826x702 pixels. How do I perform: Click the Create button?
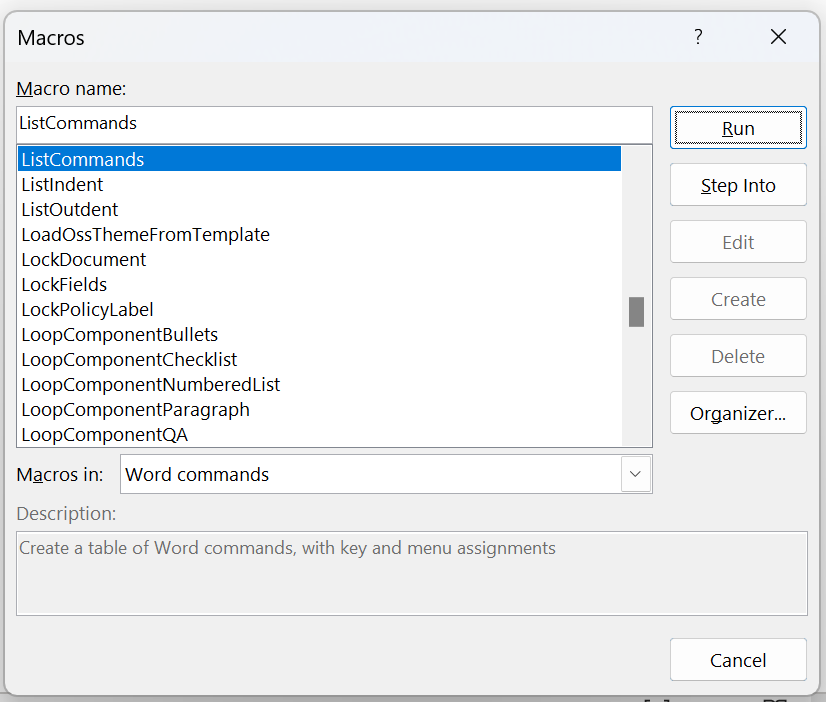pyautogui.click(x=738, y=299)
